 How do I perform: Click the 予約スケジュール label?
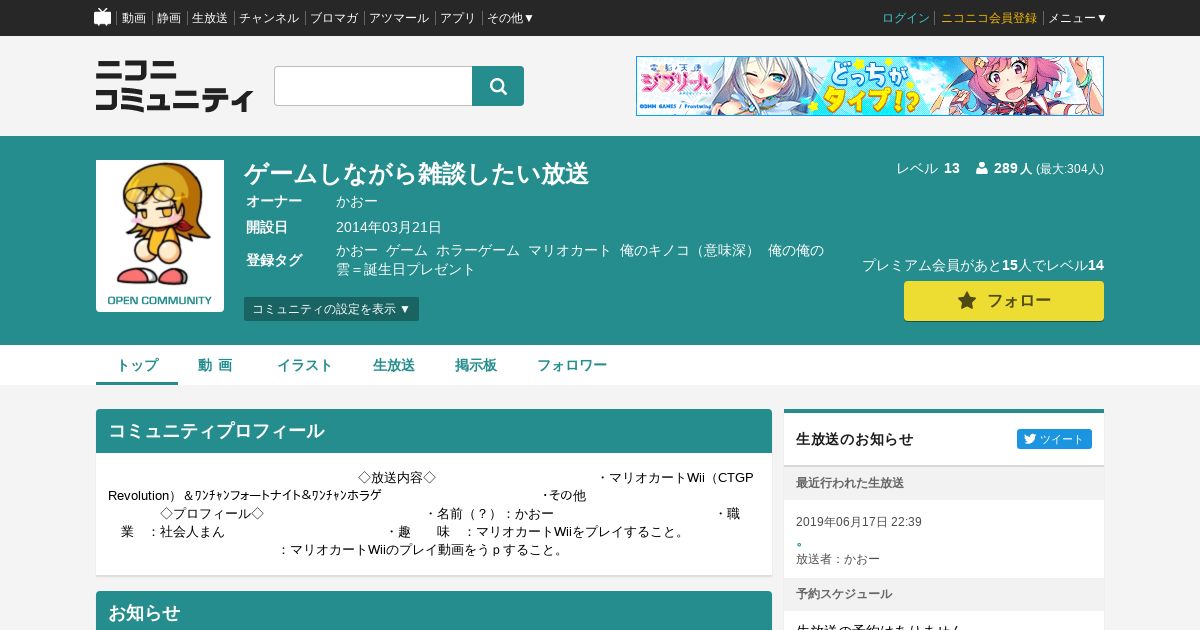click(844, 594)
